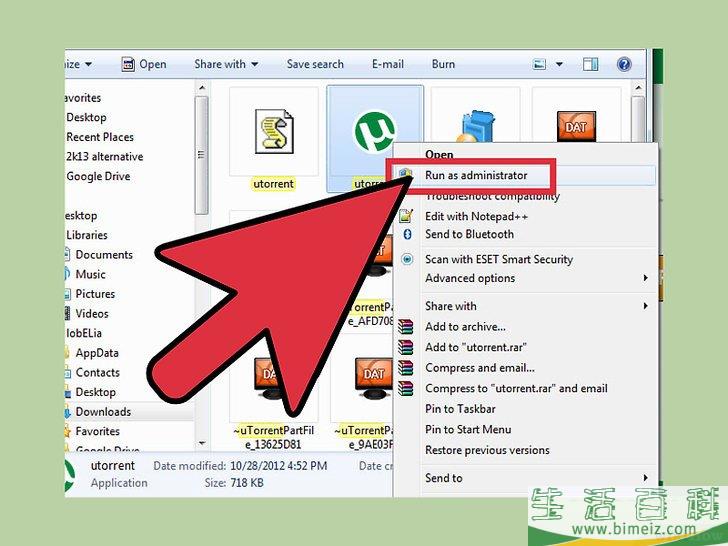Viewport: 728px width, 546px height.
Task: Choose Send to Bluetooth
Action: (469, 234)
